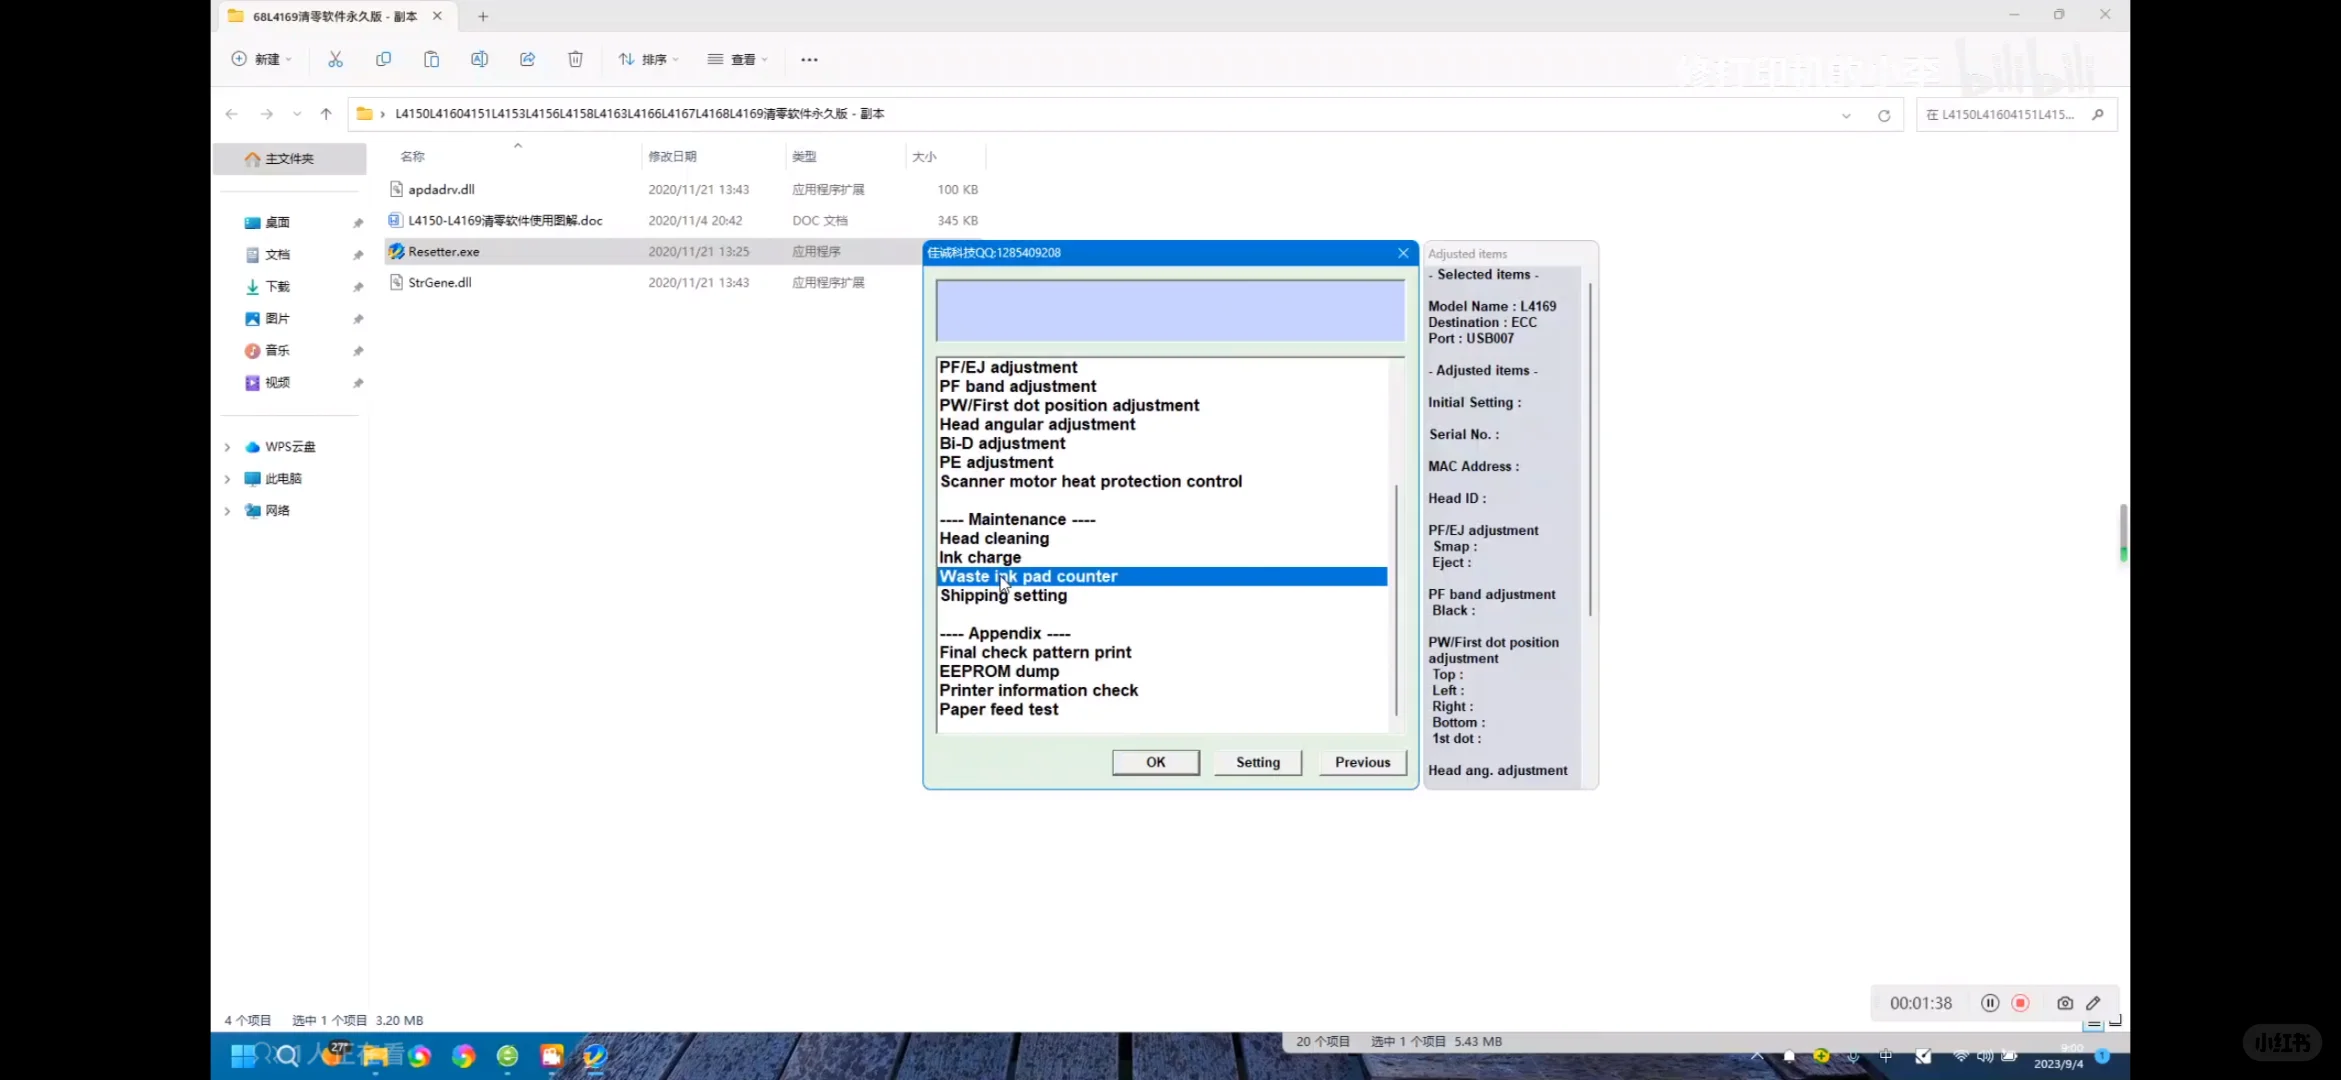Select Head cleaning list entry

(994, 538)
